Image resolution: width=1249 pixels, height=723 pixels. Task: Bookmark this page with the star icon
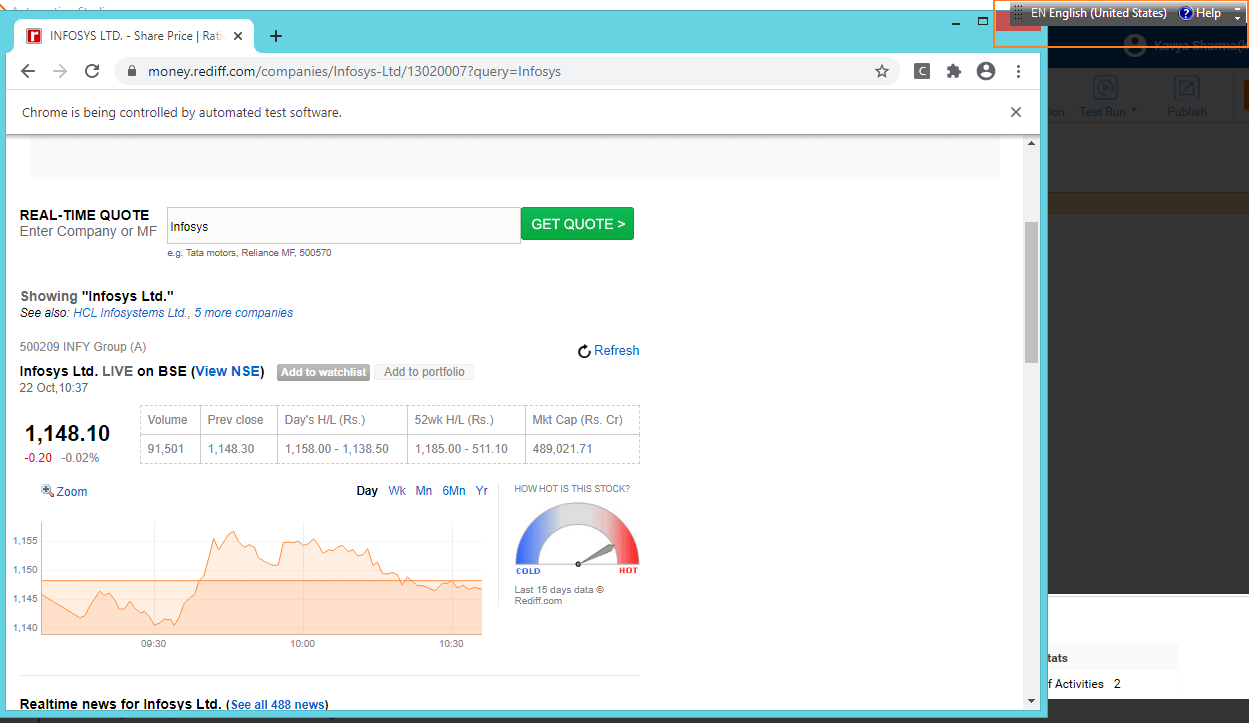click(x=882, y=71)
